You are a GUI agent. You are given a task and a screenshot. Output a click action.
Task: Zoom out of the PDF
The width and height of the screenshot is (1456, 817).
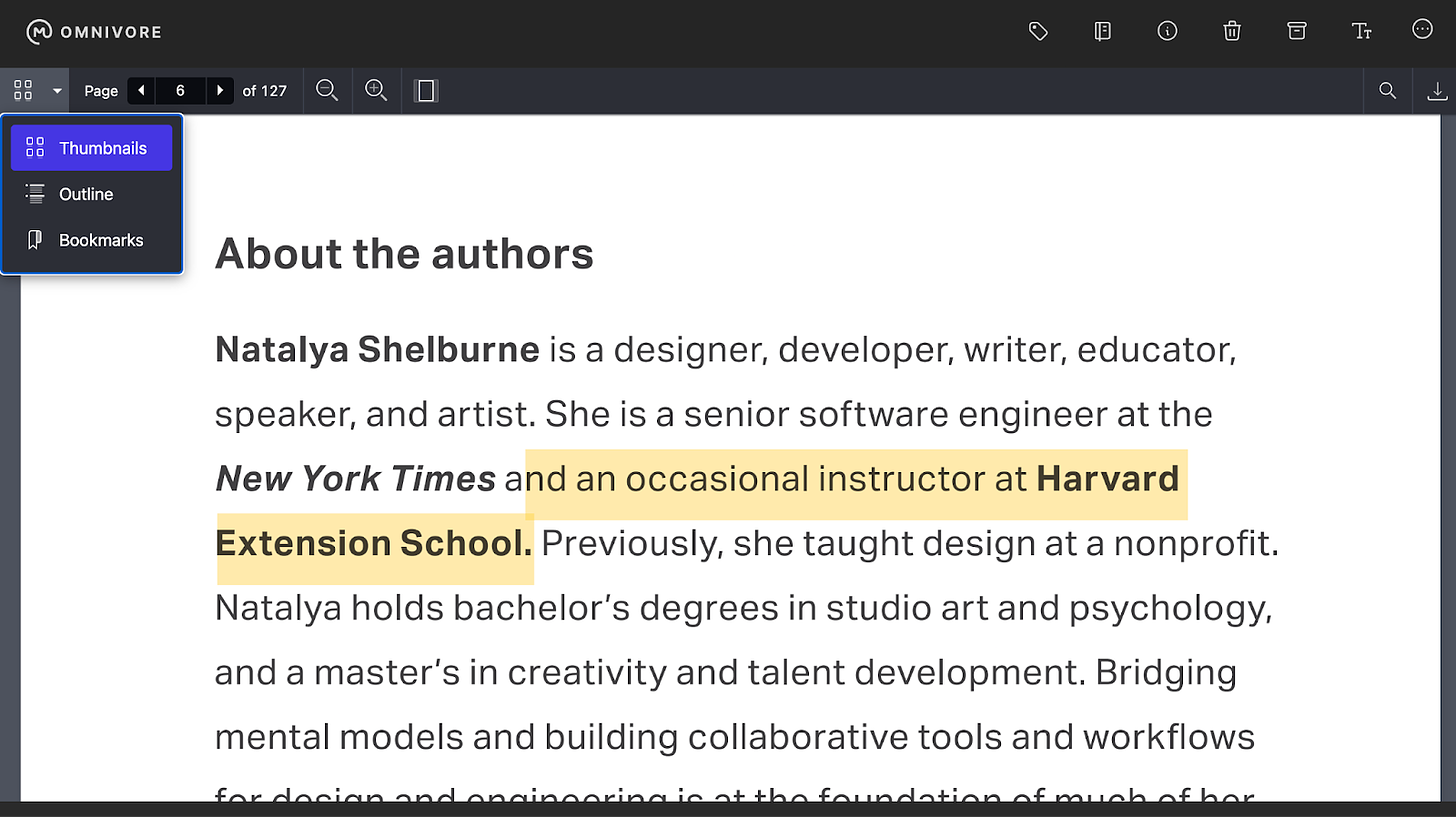pos(327,90)
